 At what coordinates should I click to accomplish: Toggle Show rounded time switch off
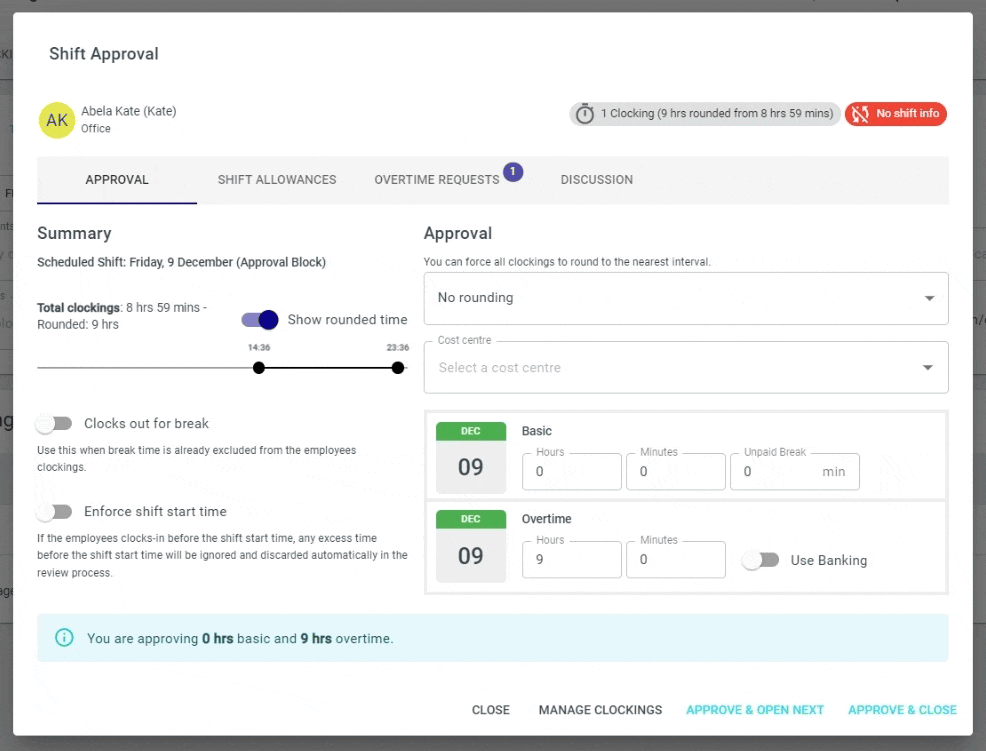[260, 320]
